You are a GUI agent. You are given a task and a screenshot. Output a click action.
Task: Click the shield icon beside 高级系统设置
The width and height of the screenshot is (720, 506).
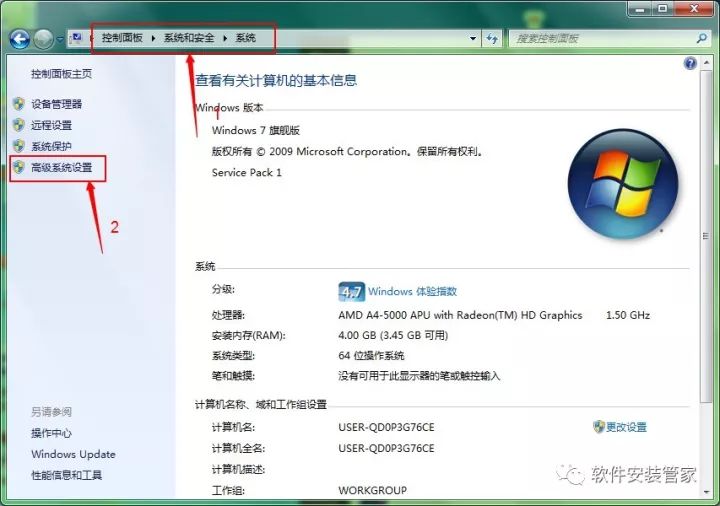[18, 168]
